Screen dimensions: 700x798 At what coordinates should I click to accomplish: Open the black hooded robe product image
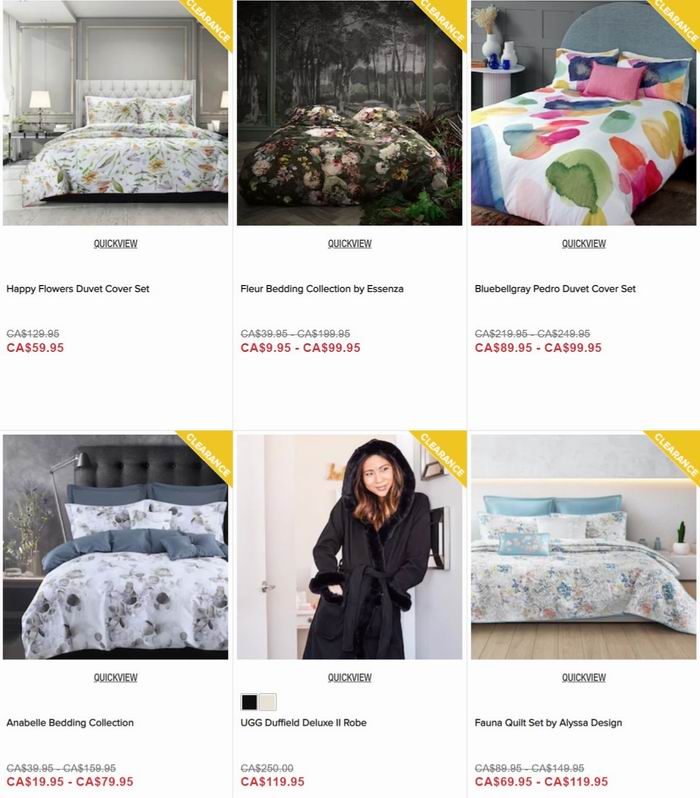(x=350, y=547)
